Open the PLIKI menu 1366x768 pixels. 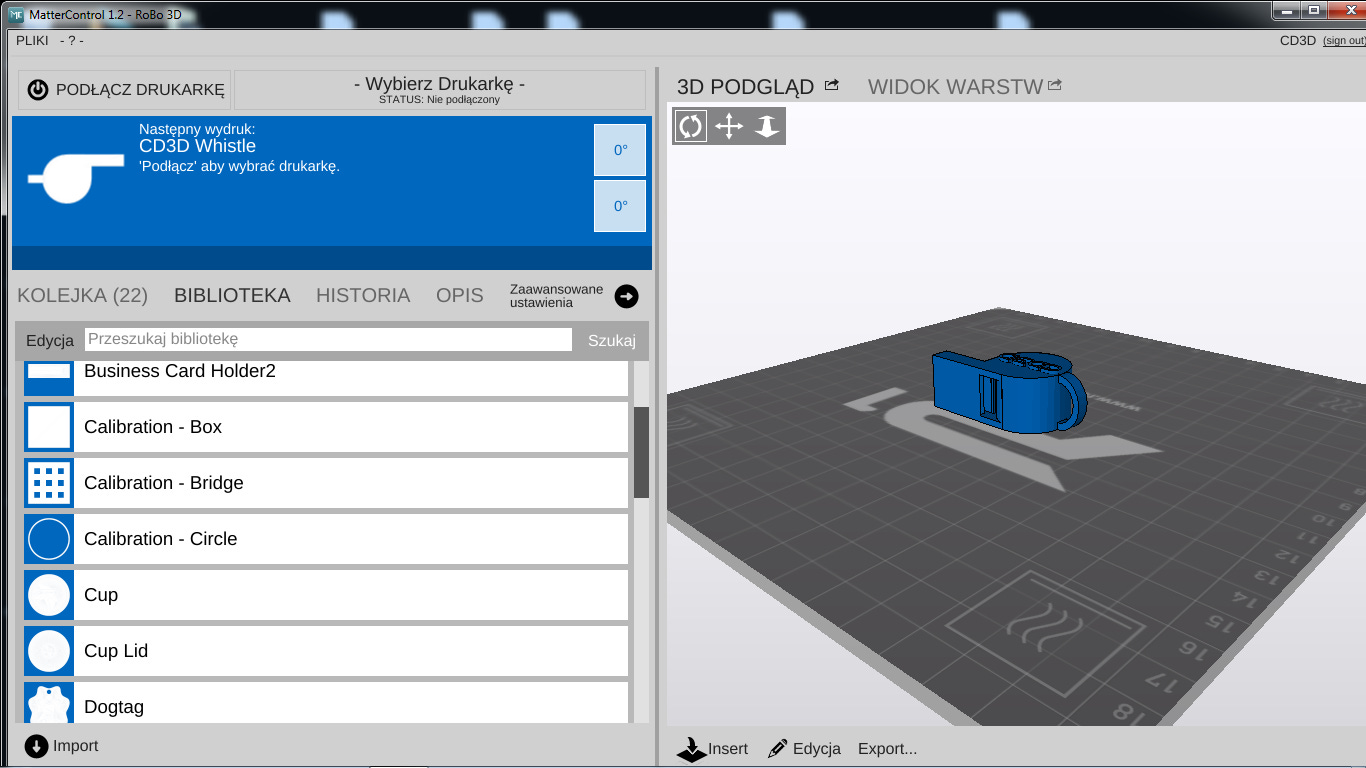point(33,41)
